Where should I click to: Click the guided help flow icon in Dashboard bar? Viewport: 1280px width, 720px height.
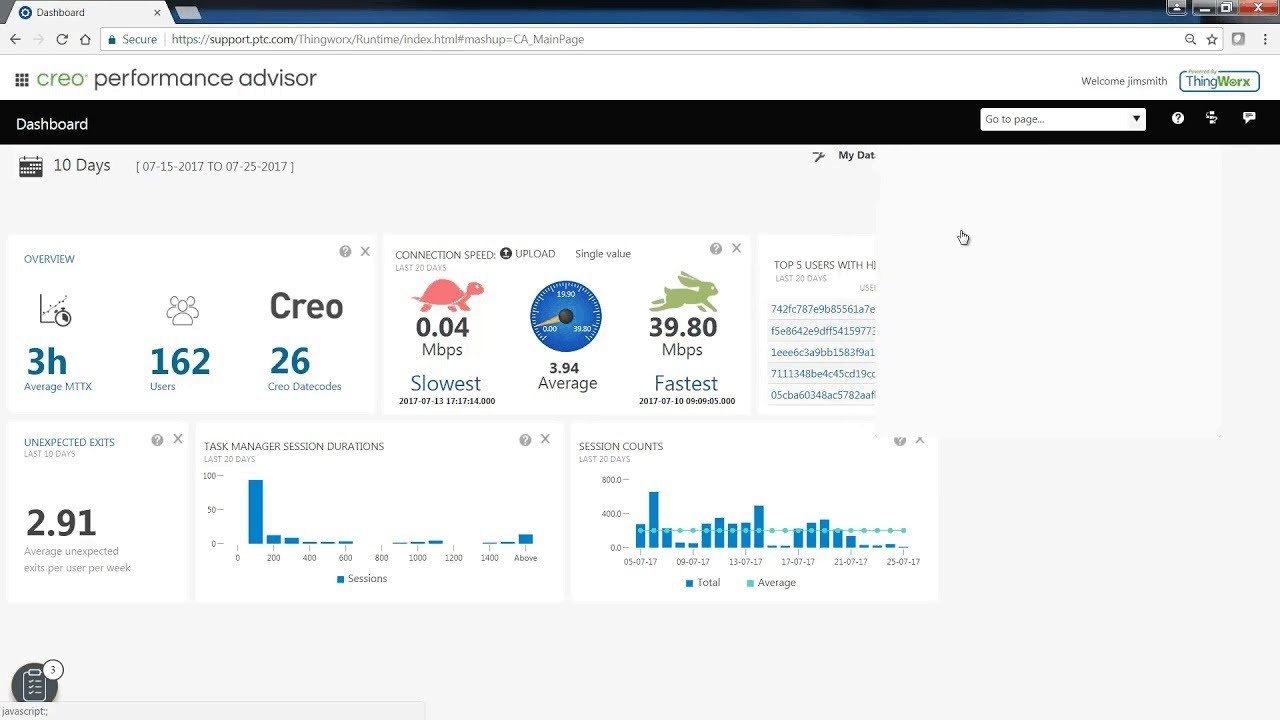point(1212,118)
